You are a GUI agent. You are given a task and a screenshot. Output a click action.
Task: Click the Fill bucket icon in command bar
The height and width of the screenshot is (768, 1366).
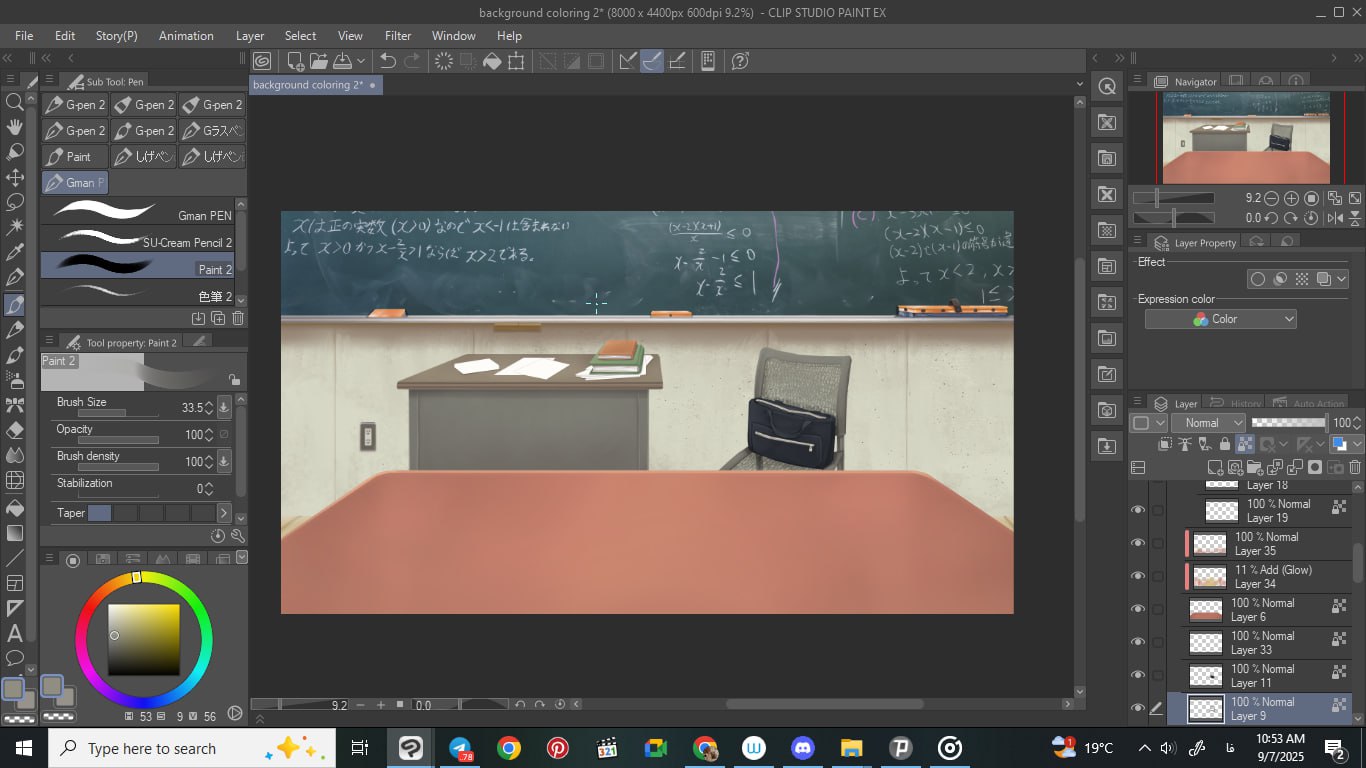point(492,61)
